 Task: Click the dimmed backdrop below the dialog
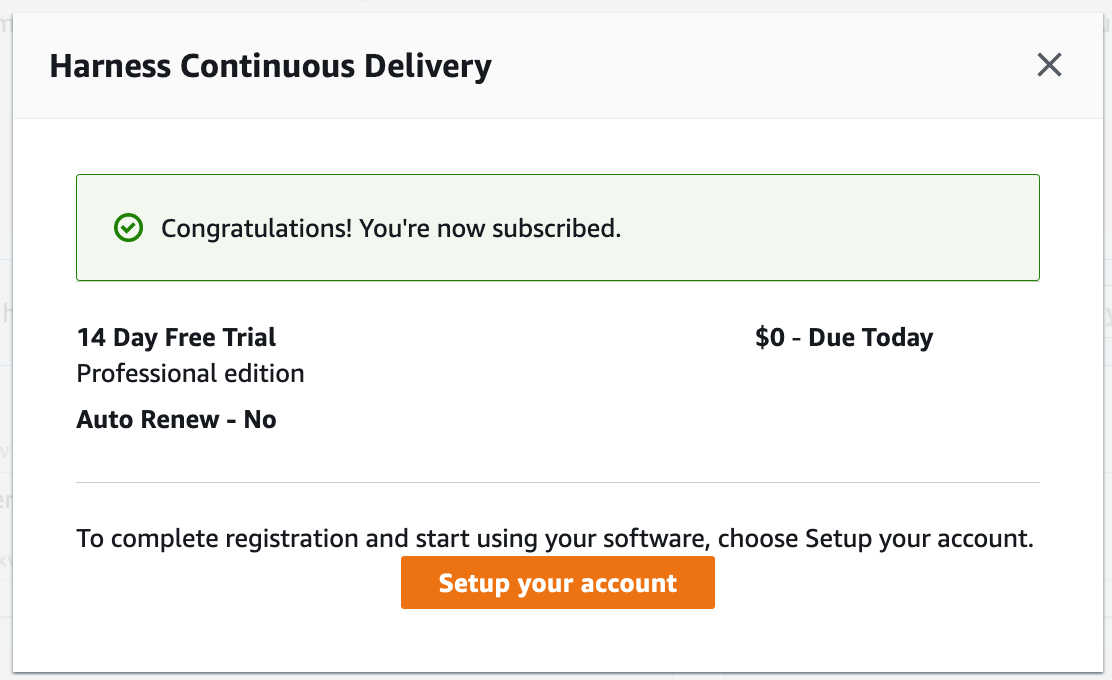pos(557,676)
